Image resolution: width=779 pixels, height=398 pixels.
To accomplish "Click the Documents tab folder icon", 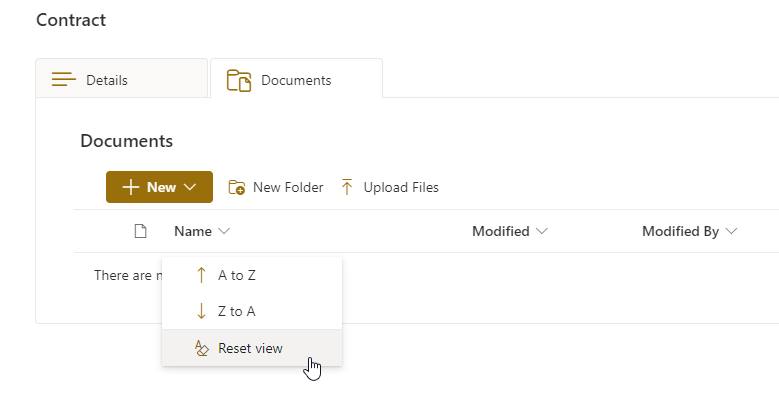I will coord(239,80).
